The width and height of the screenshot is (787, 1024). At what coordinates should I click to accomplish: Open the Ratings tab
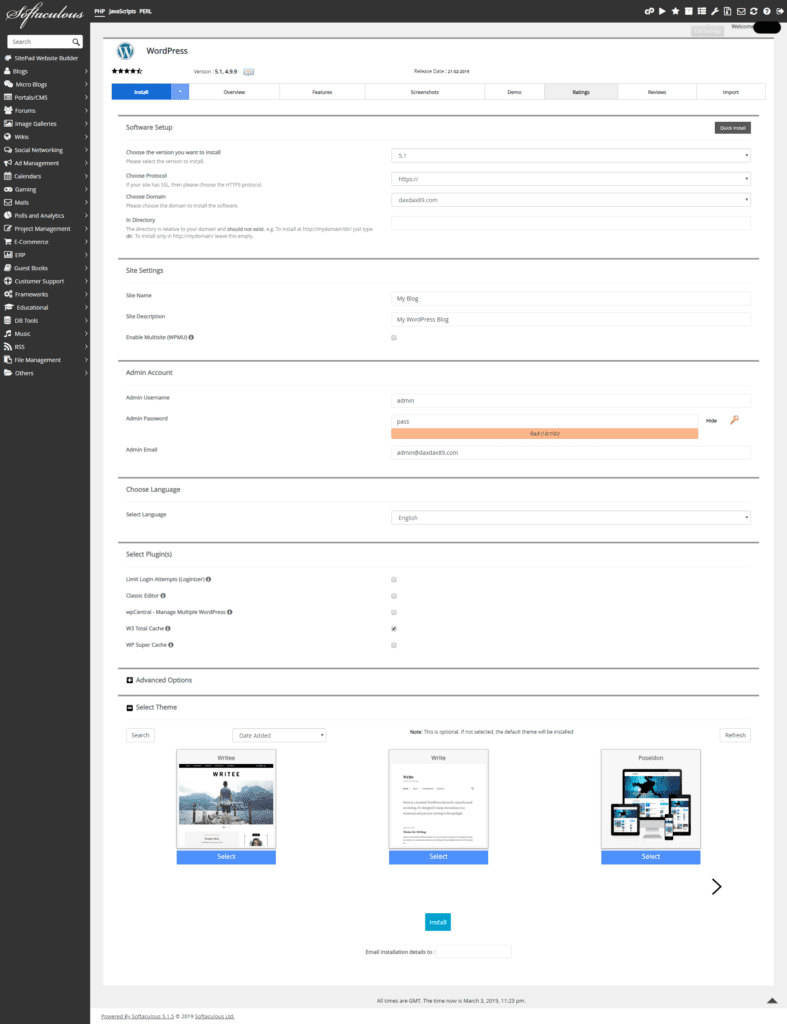(x=581, y=92)
